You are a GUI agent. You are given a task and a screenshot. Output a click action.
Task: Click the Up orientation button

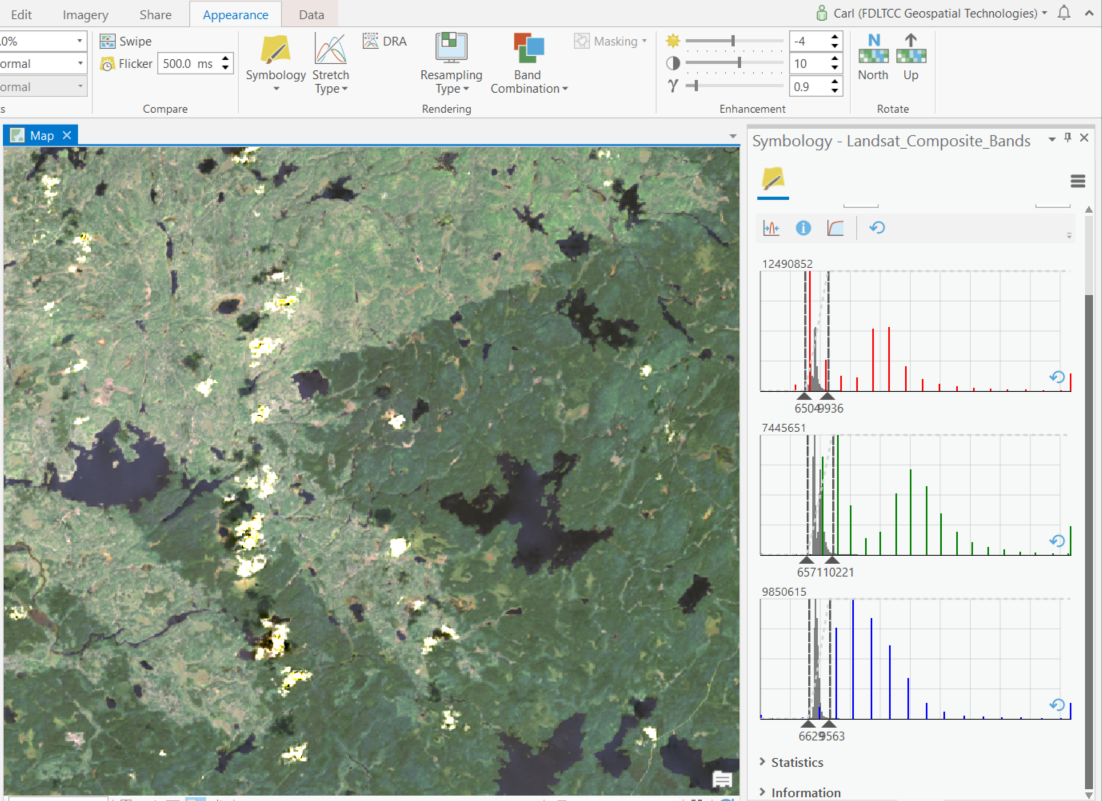[909, 58]
